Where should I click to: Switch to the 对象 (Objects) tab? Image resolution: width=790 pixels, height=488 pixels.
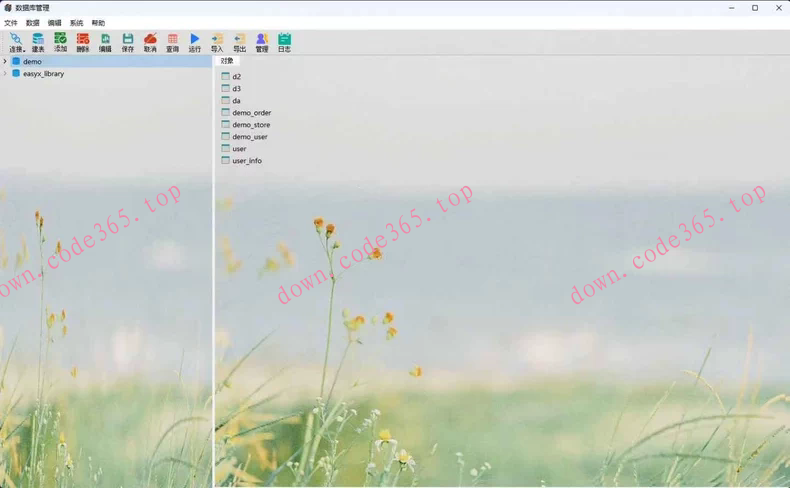(227, 61)
